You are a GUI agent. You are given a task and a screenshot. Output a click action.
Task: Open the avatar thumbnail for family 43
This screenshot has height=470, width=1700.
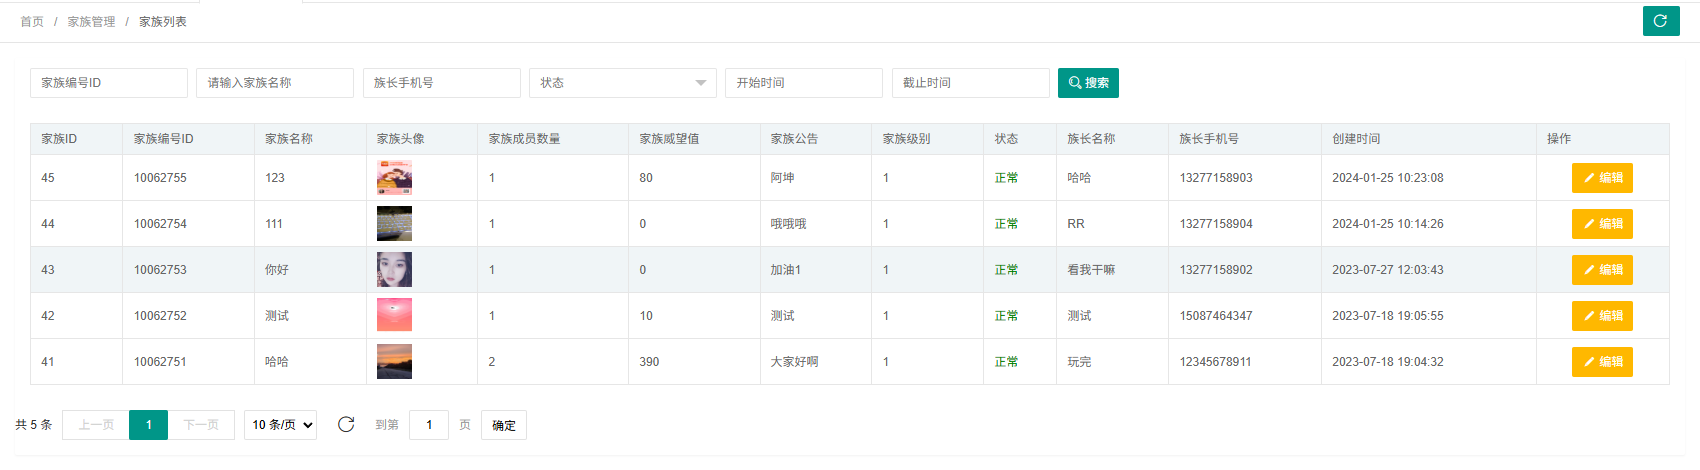point(394,270)
